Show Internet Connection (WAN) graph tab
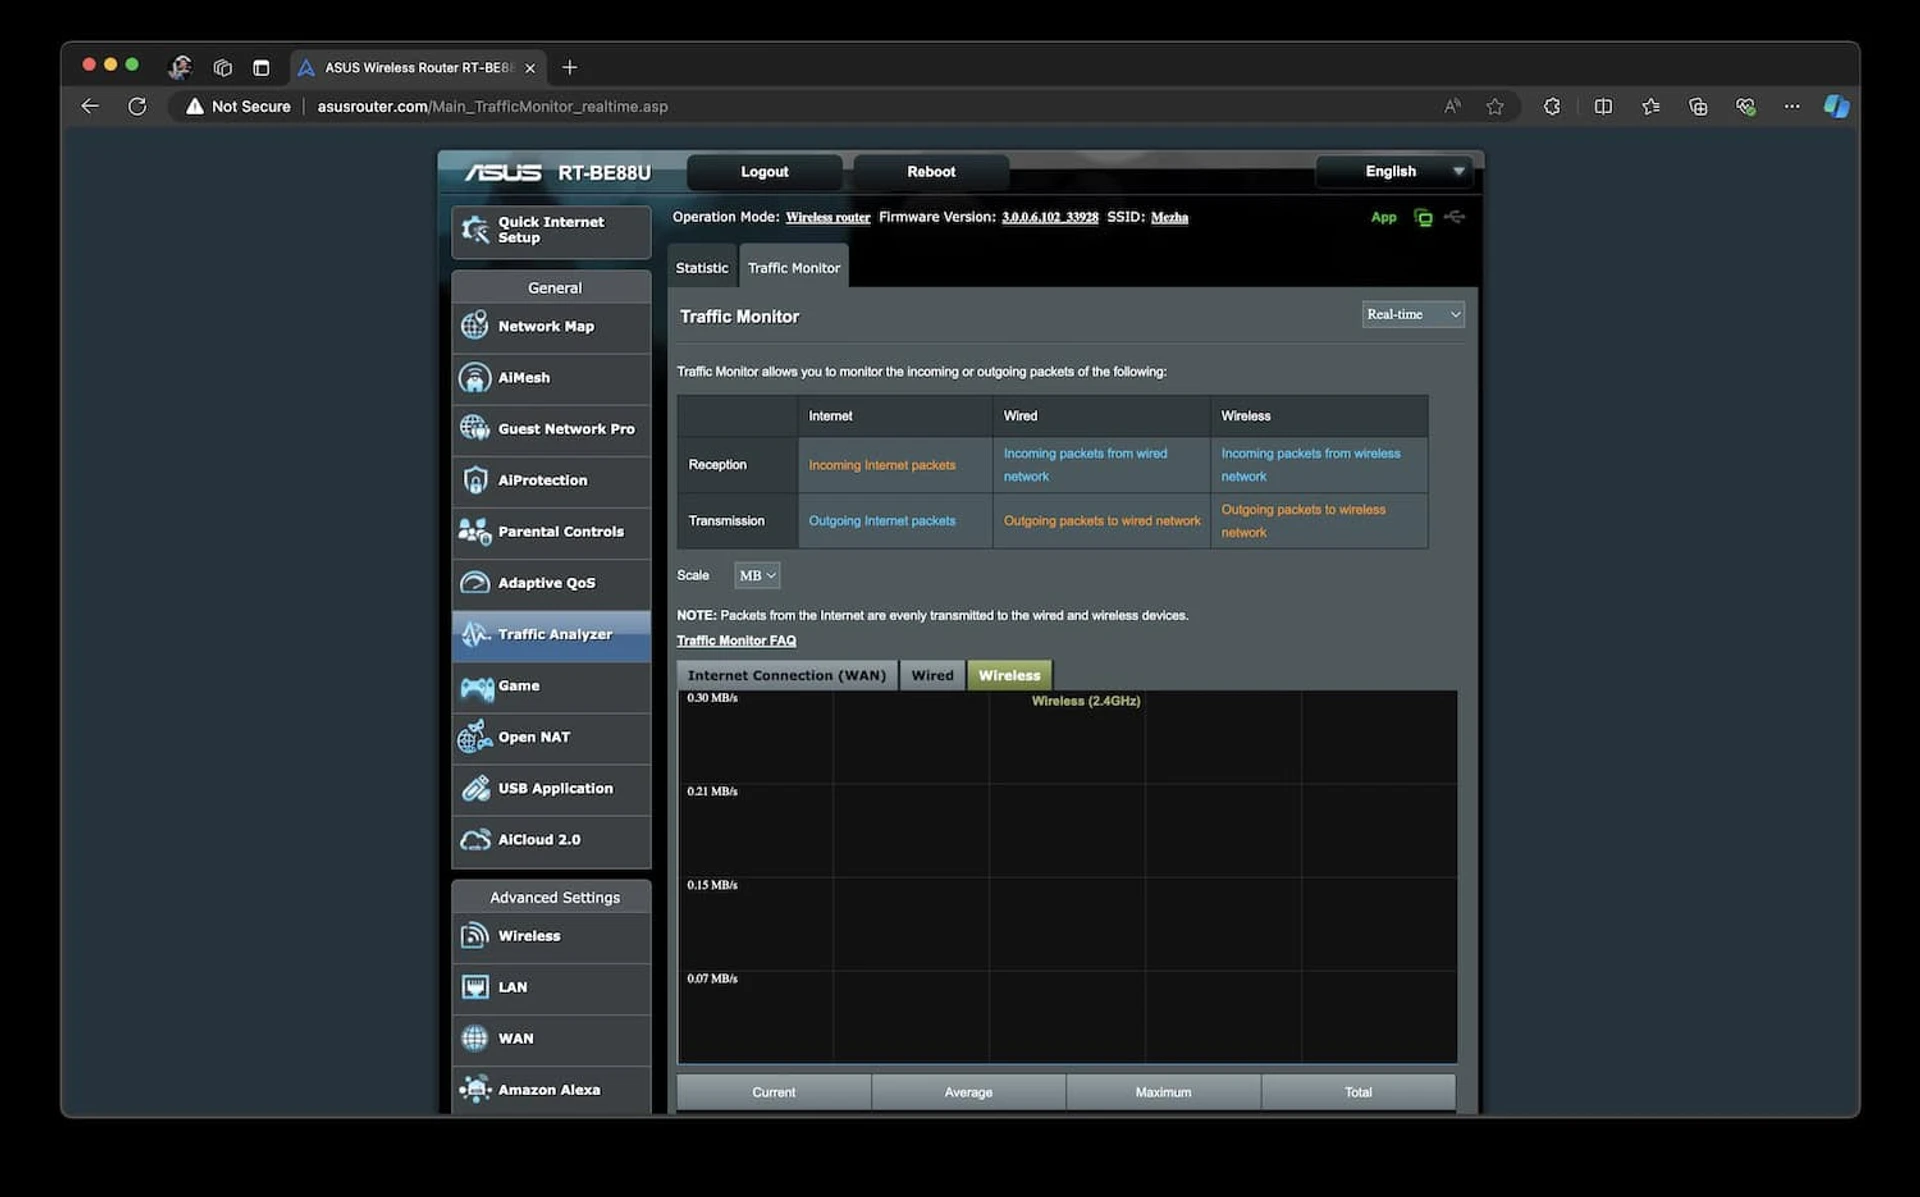Image resolution: width=1920 pixels, height=1197 pixels. pos(787,675)
